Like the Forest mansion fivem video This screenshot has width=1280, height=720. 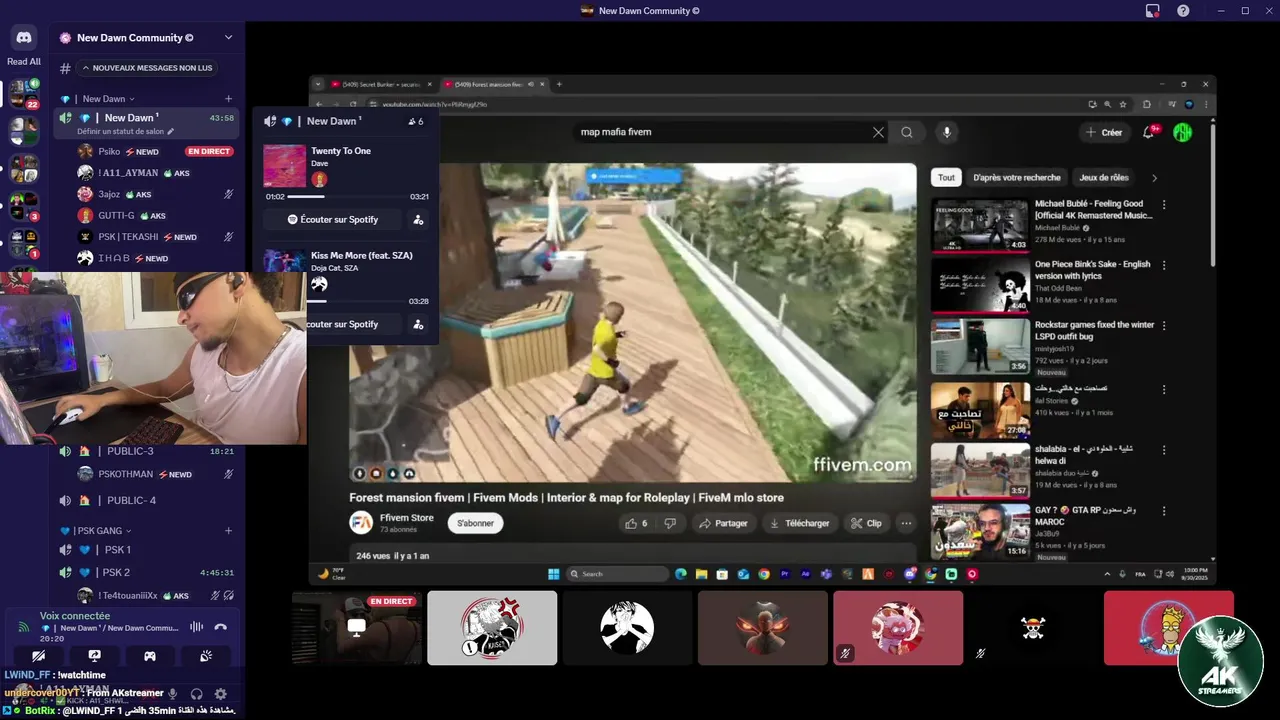point(636,523)
